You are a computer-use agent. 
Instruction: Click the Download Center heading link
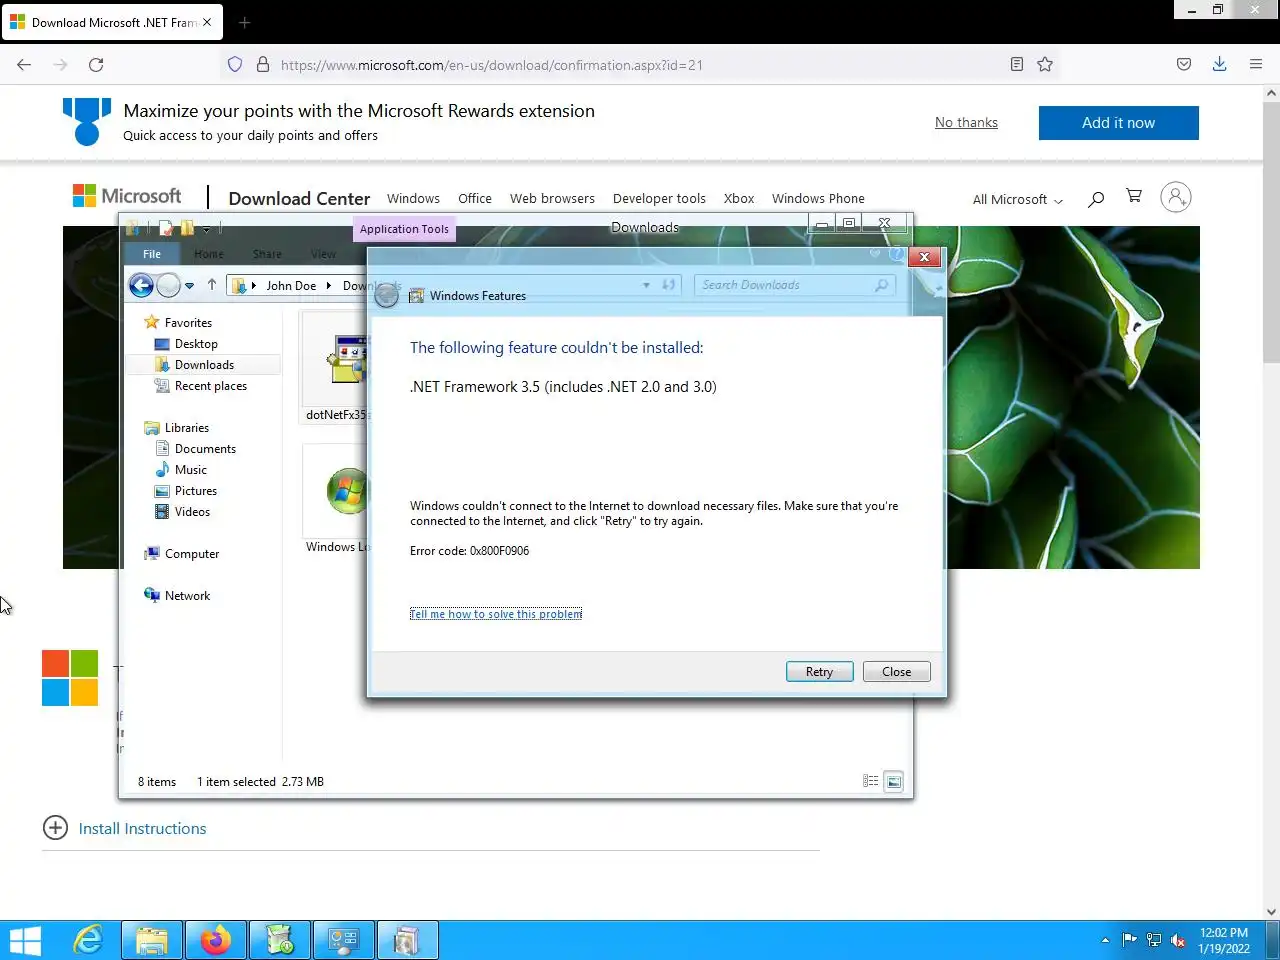click(x=299, y=198)
